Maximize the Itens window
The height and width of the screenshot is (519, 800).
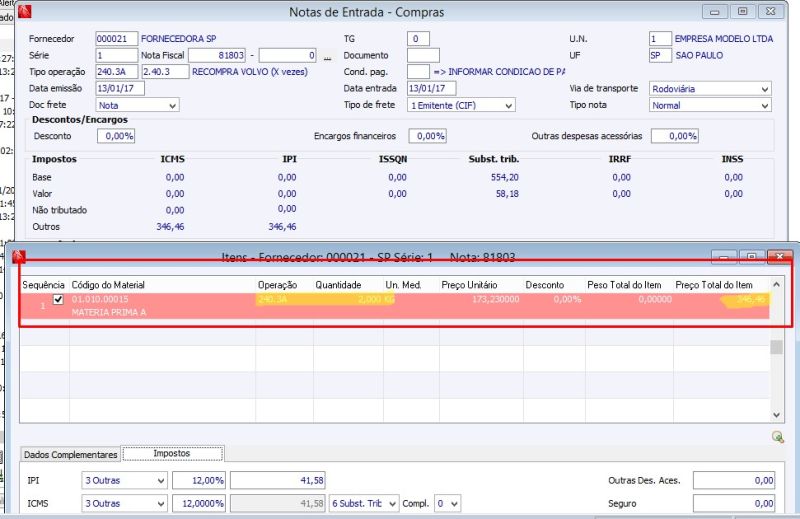[752, 257]
